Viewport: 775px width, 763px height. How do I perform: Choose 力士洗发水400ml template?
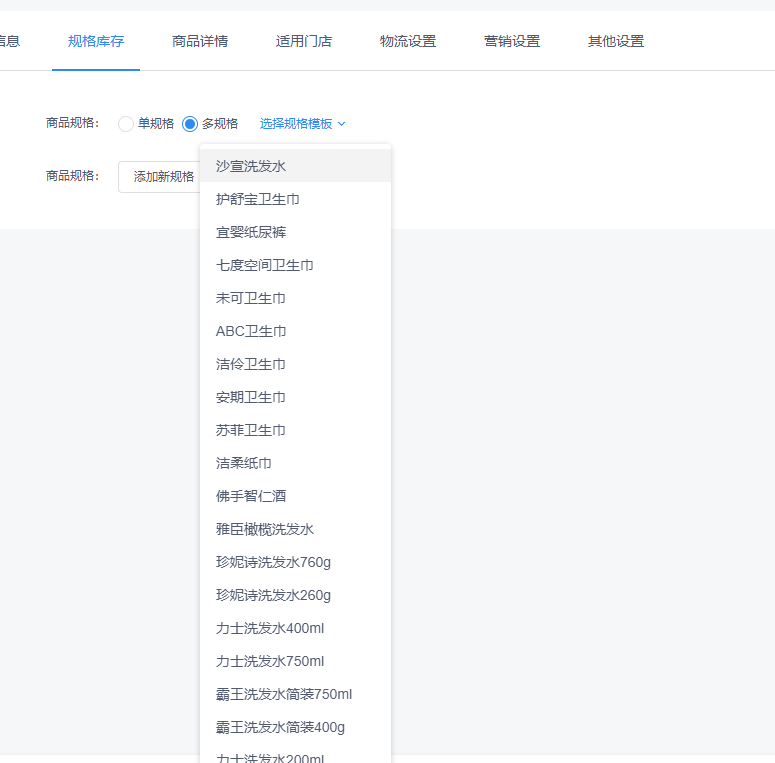[296, 628]
